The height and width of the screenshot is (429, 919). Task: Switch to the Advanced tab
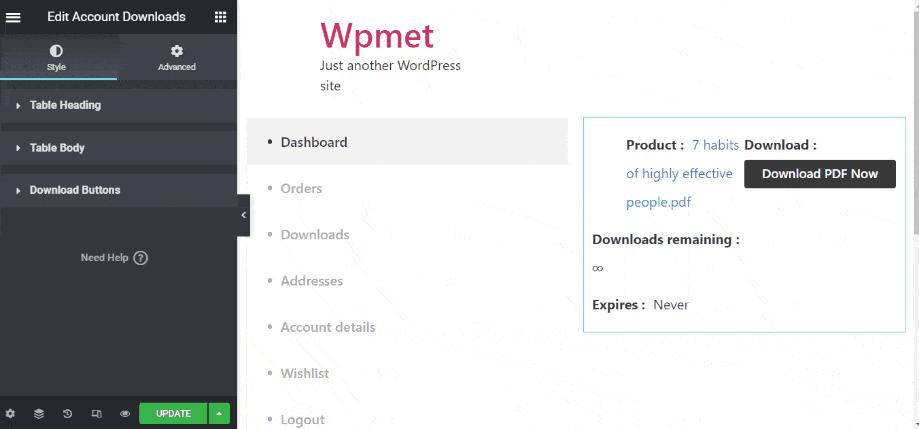point(176,57)
